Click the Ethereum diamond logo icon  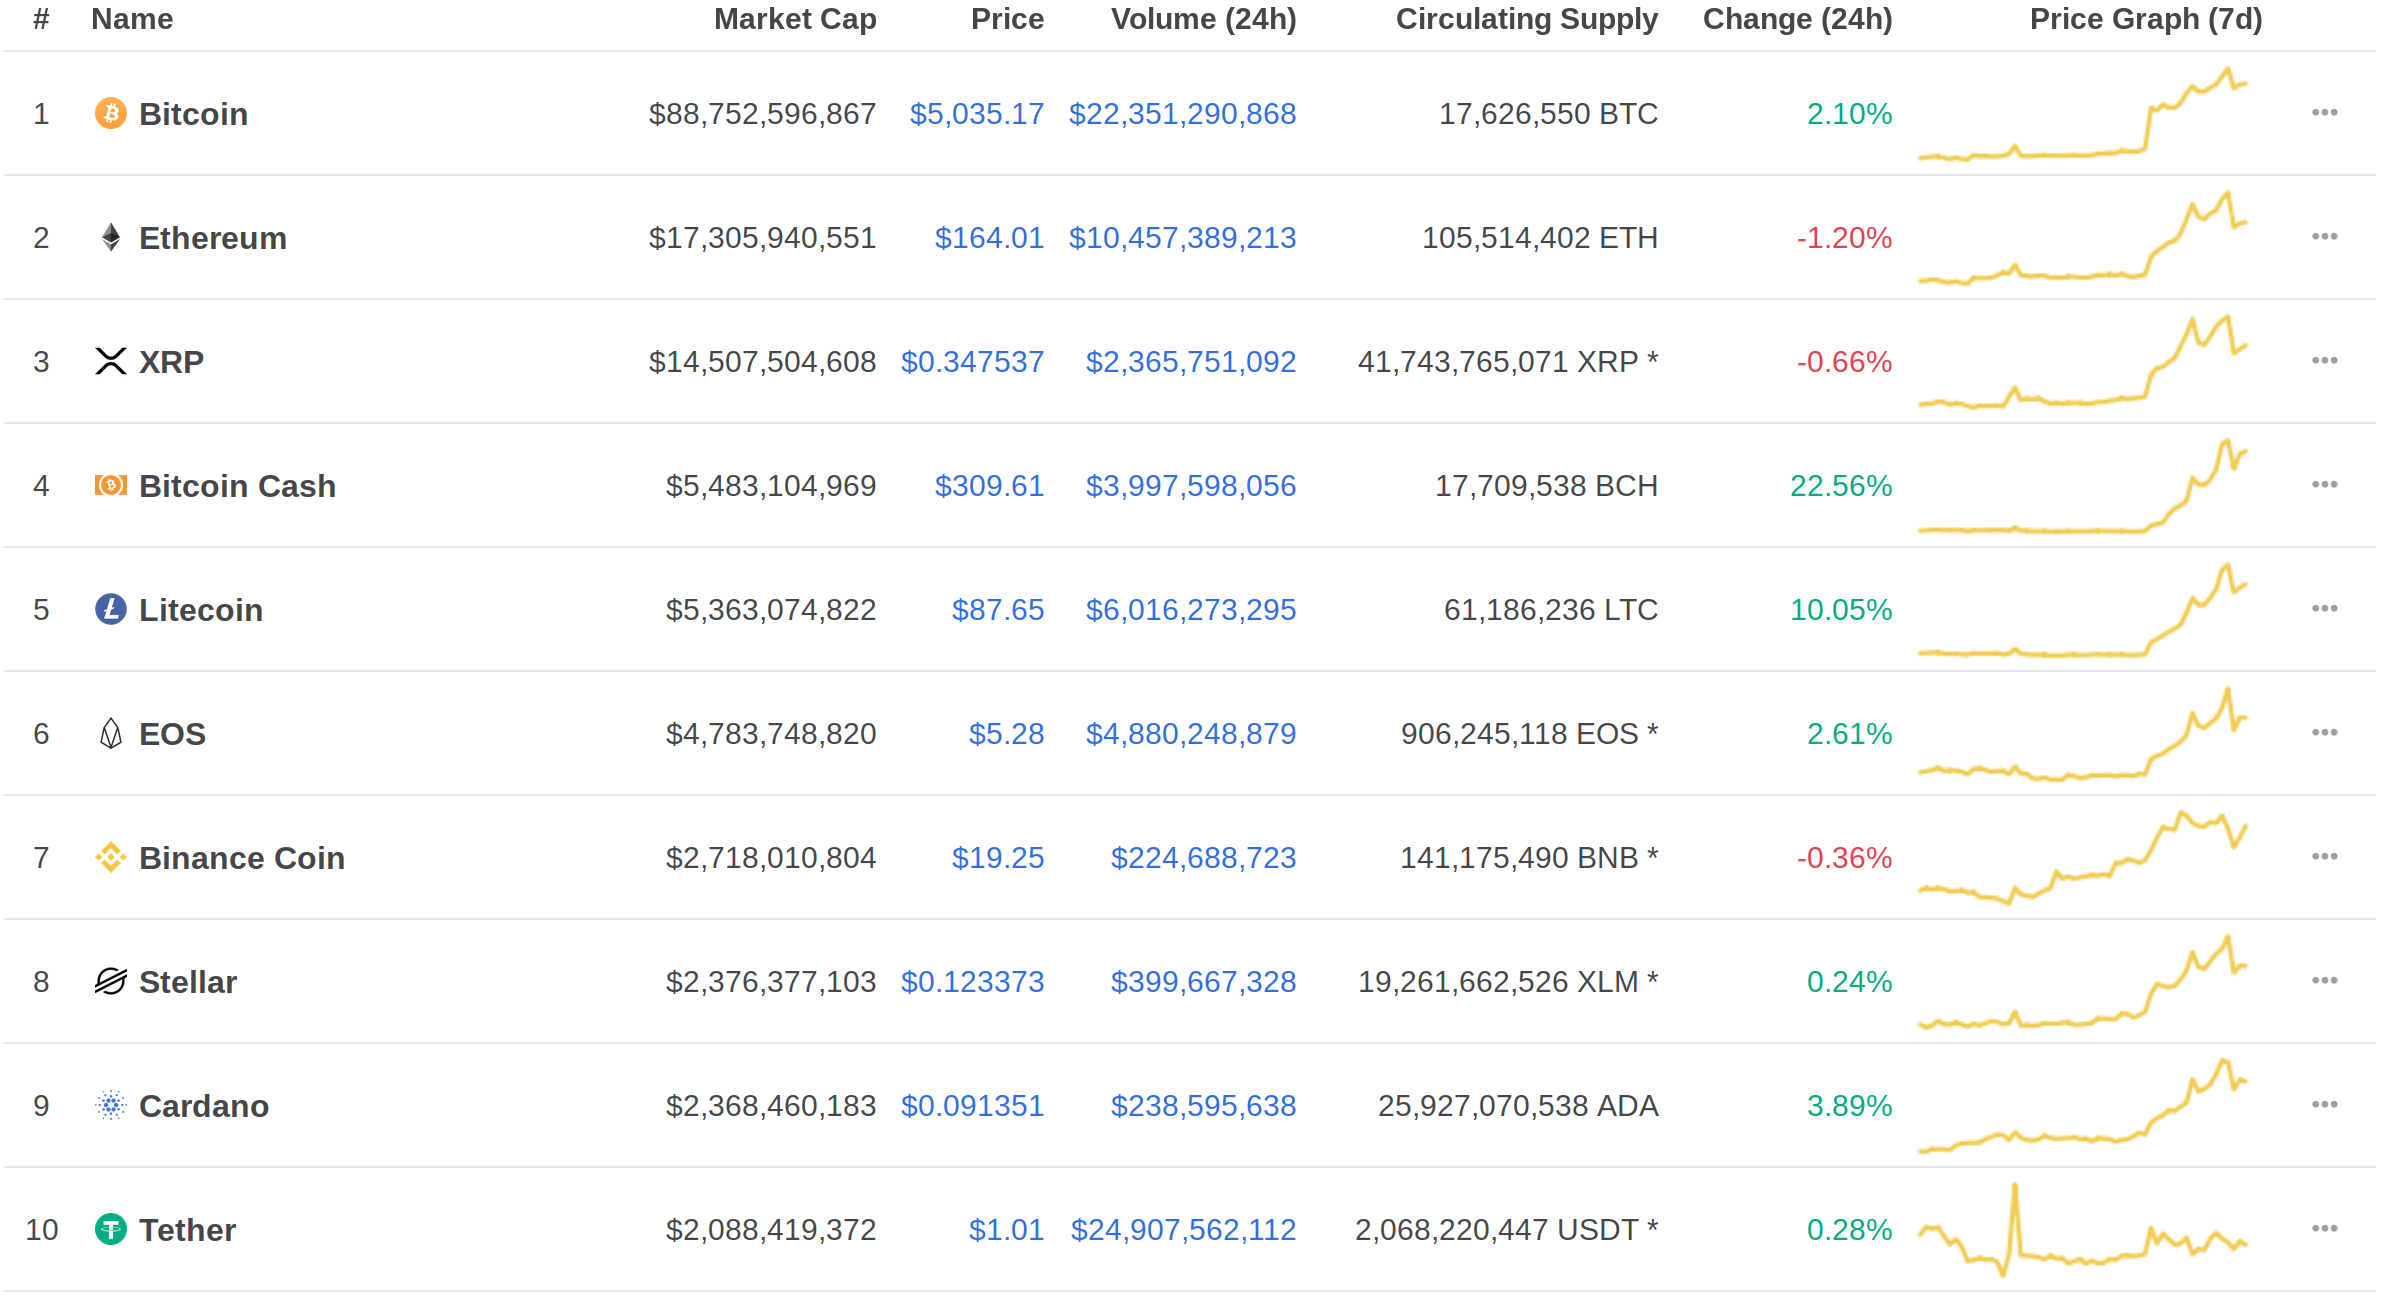tap(110, 237)
